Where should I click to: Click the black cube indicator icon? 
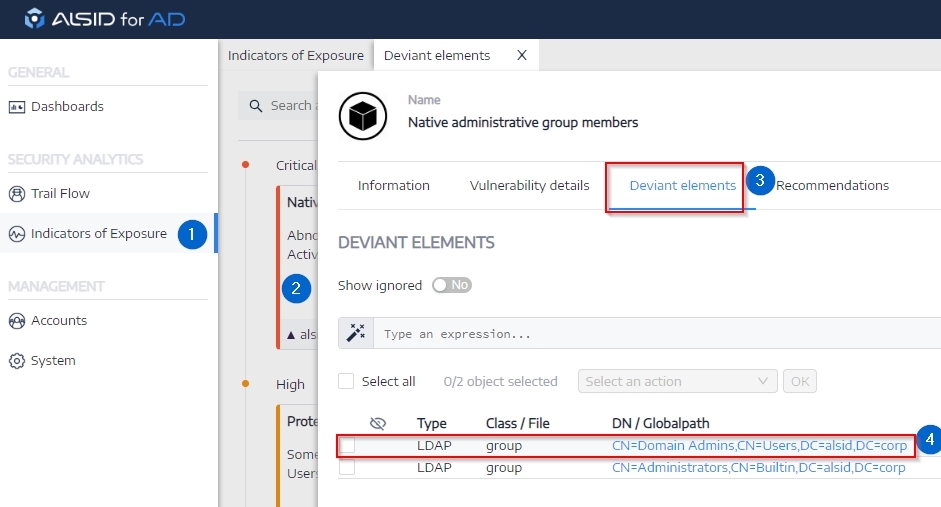(x=362, y=116)
